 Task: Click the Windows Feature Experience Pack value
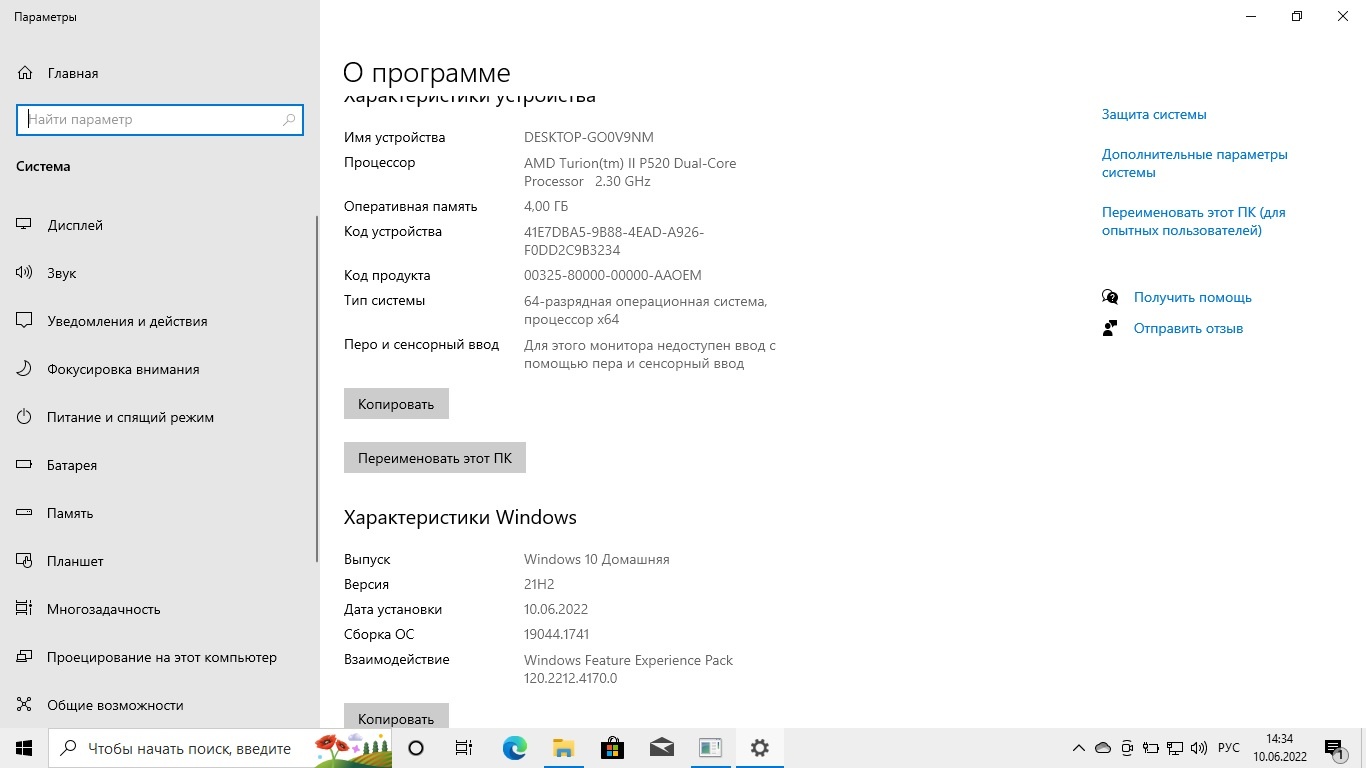point(628,669)
